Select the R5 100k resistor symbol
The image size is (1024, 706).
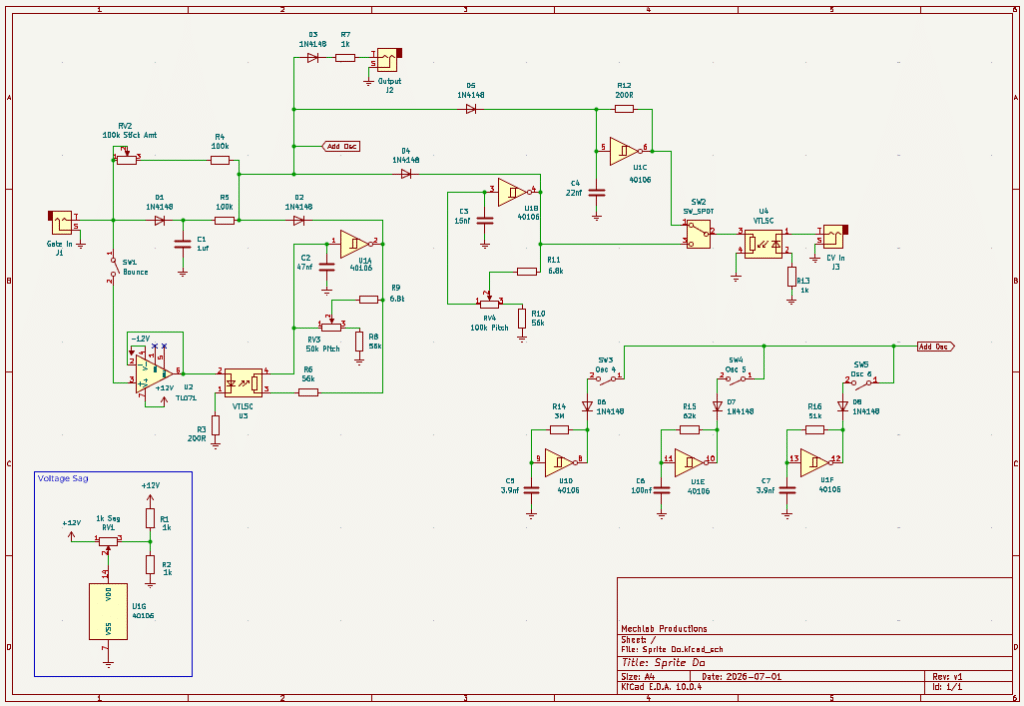click(224, 220)
